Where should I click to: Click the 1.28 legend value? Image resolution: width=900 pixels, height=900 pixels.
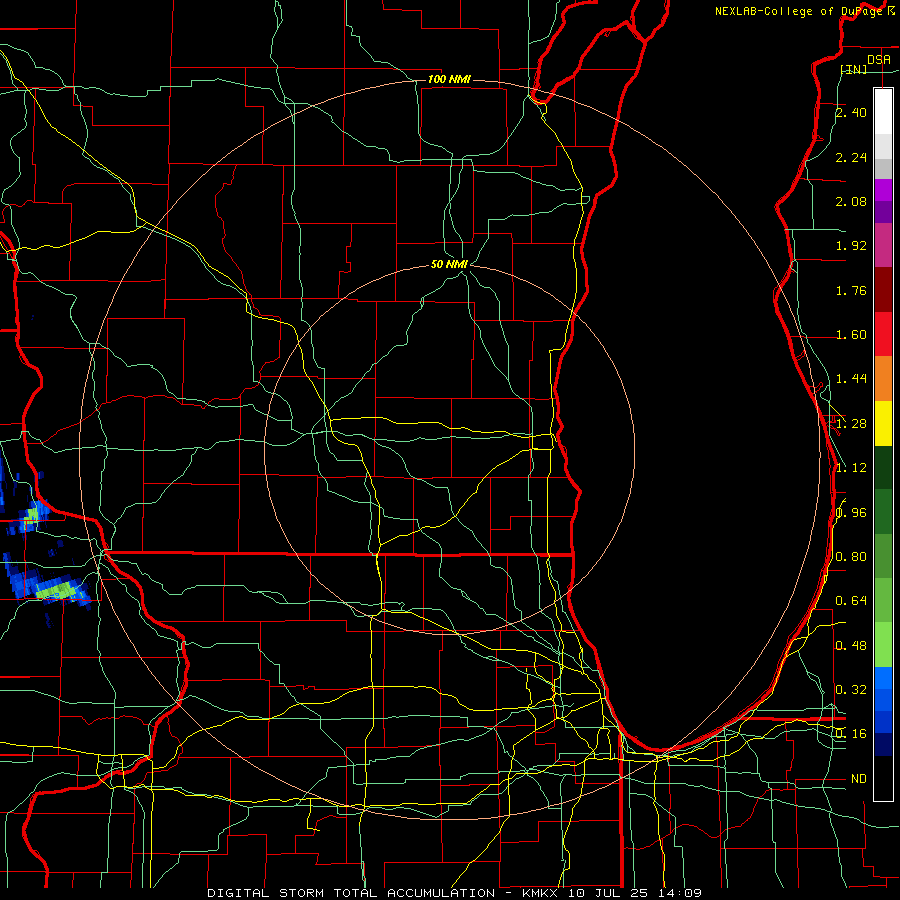(851, 424)
